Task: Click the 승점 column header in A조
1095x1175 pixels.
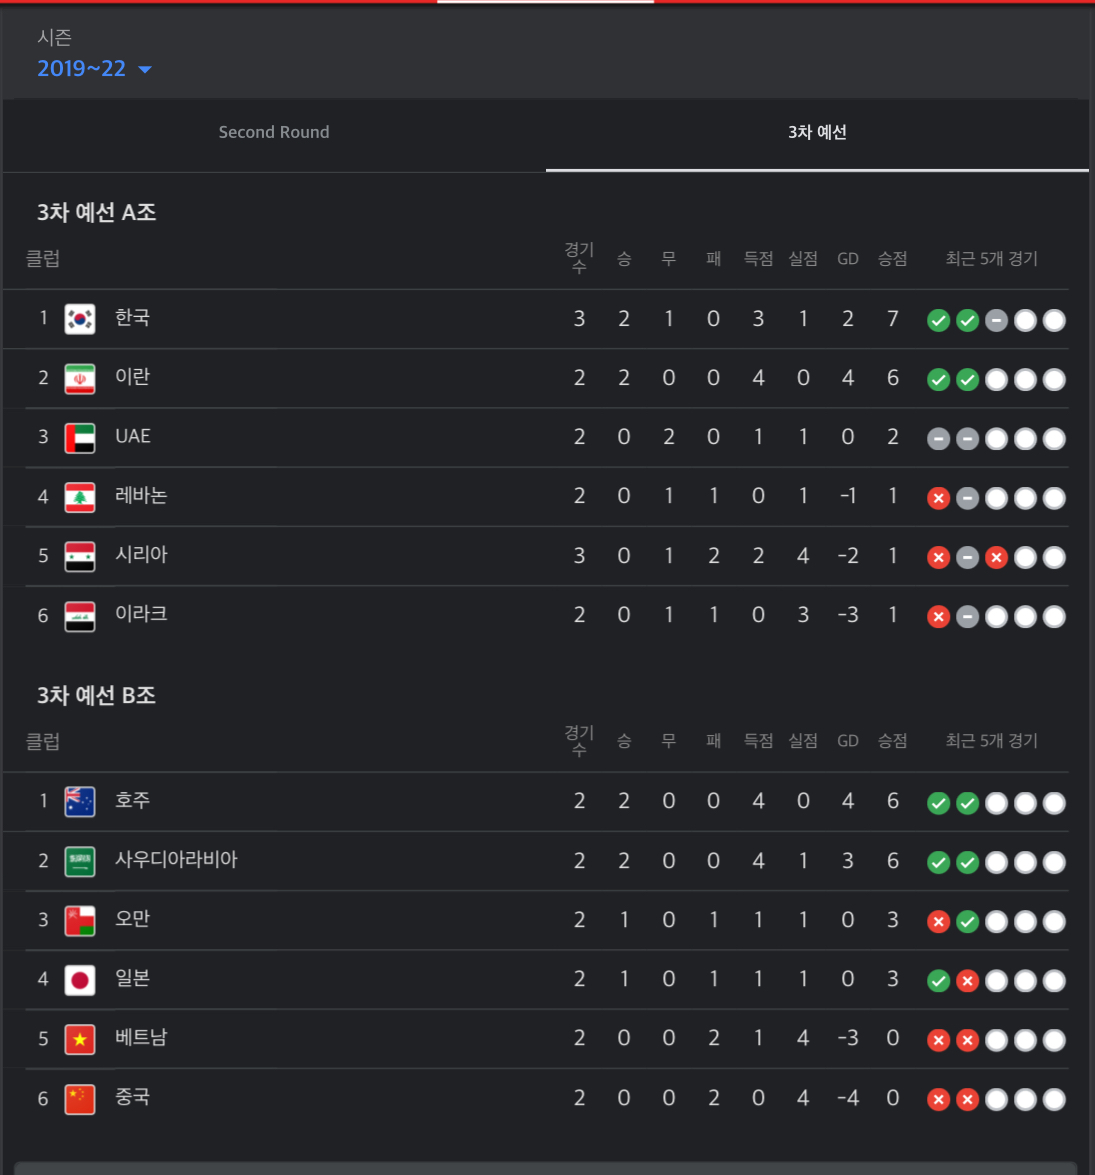Action: pos(893,259)
